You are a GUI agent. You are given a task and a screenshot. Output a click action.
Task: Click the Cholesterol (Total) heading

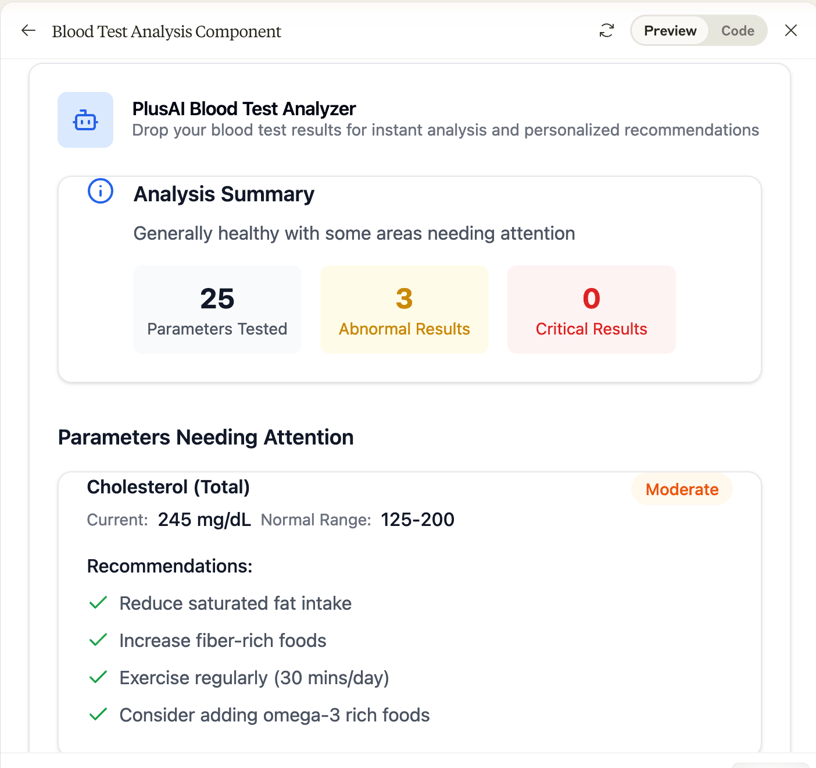click(x=168, y=487)
